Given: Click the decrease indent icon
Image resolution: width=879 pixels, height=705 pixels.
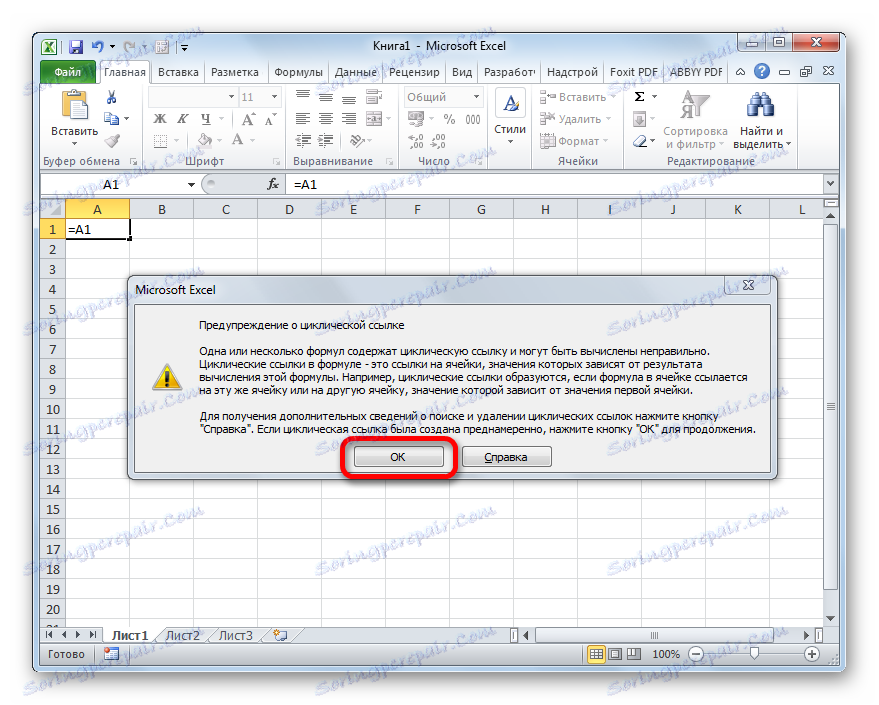Looking at the screenshot, I should tap(303, 140).
